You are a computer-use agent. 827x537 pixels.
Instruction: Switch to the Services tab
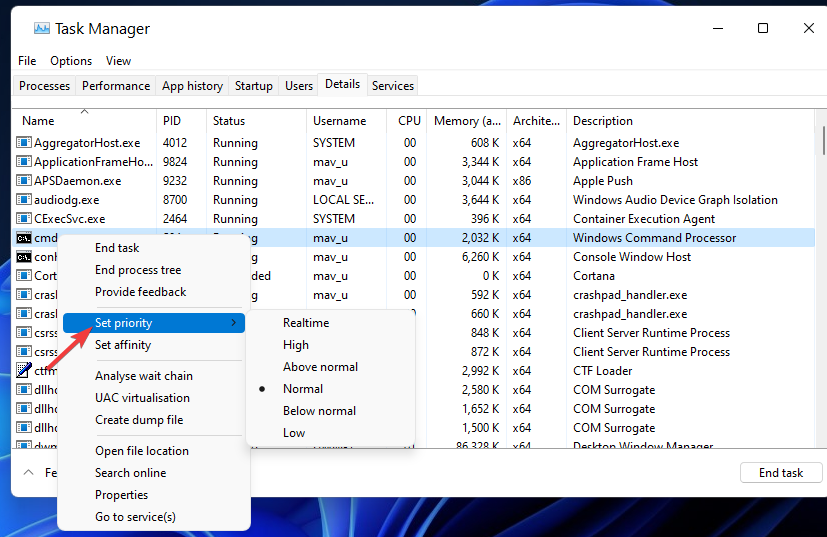tap(393, 85)
